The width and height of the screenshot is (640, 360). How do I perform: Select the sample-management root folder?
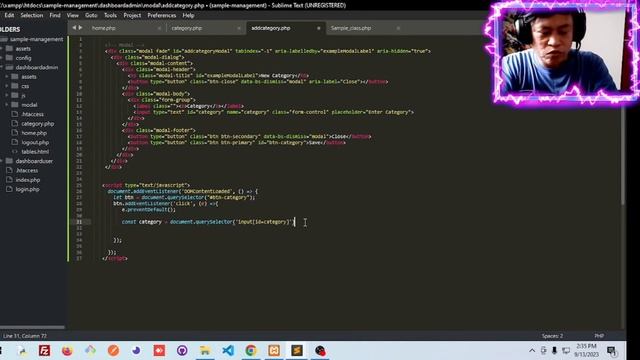click(x=36, y=39)
